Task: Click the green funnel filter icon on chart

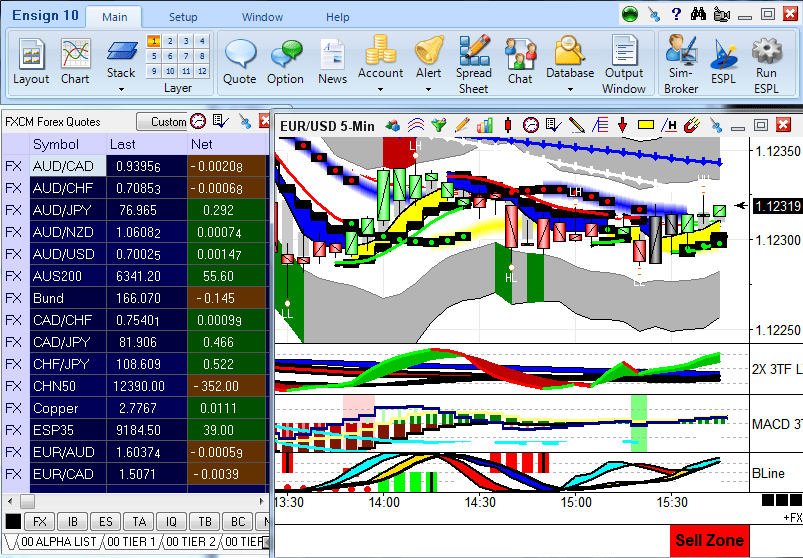Action: [x=439, y=125]
